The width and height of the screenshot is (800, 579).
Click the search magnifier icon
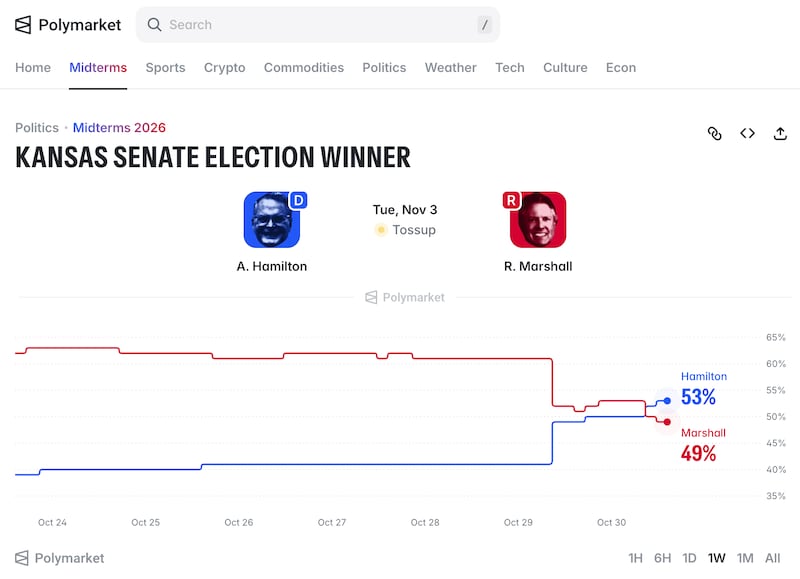tap(154, 24)
